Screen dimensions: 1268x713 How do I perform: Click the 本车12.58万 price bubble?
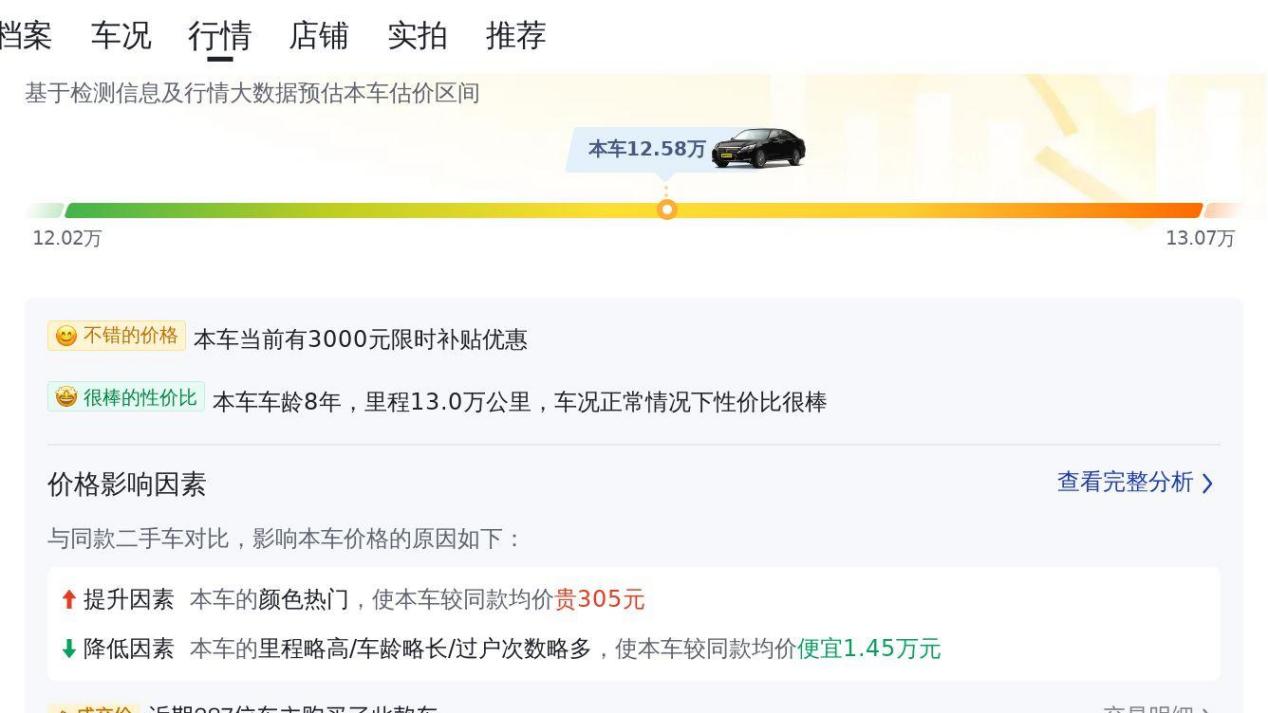(x=646, y=149)
